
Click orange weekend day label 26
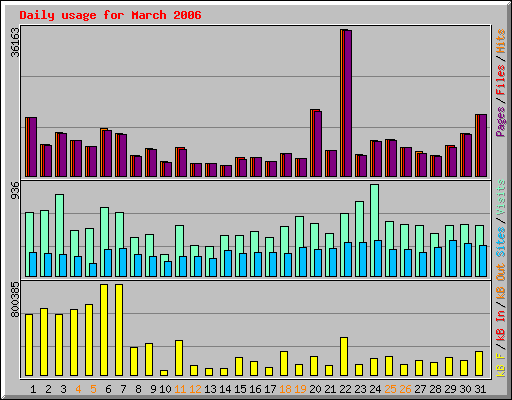tap(405, 389)
